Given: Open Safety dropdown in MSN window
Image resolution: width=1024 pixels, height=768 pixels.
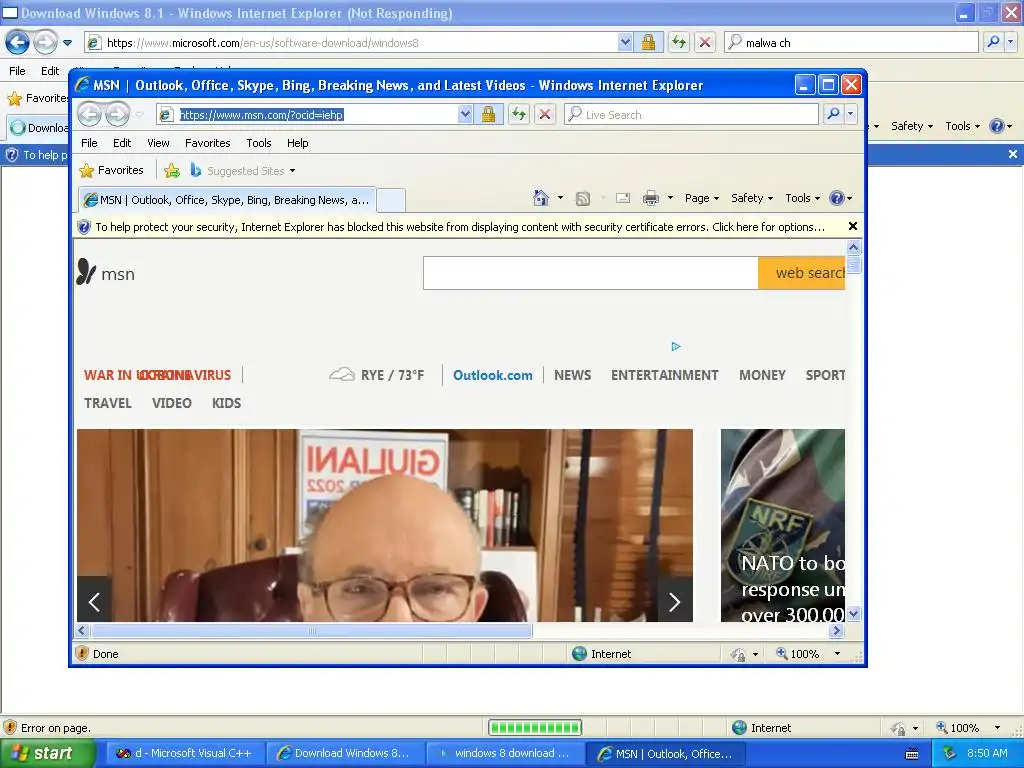Looking at the screenshot, I should point(752,198).
